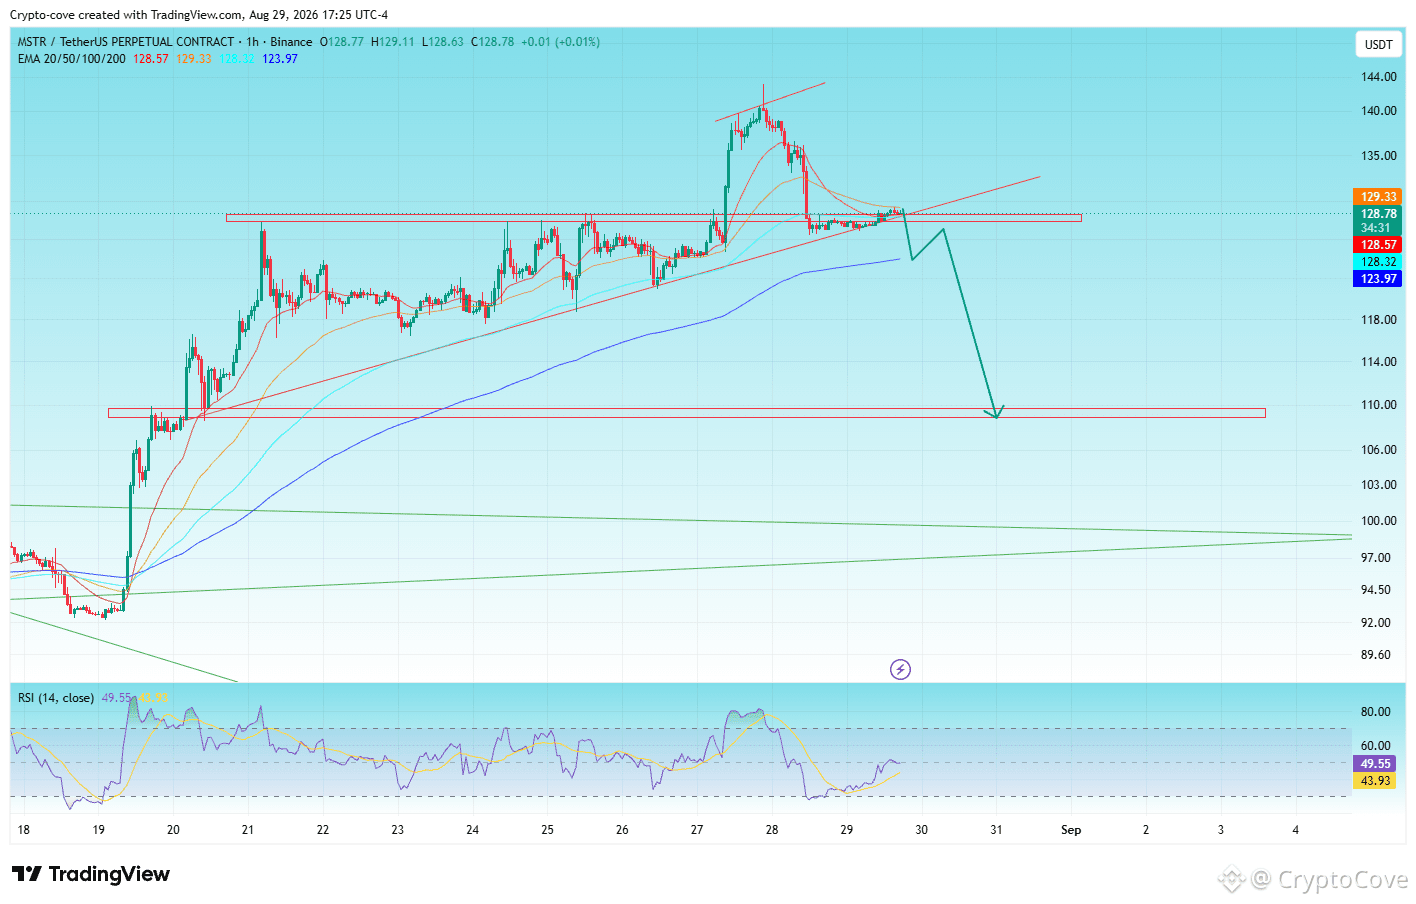The width and height of the screenshot is (1416, 904).
Task: Click the "Sep" month label on the time axis
Action: pos(1071,830)
